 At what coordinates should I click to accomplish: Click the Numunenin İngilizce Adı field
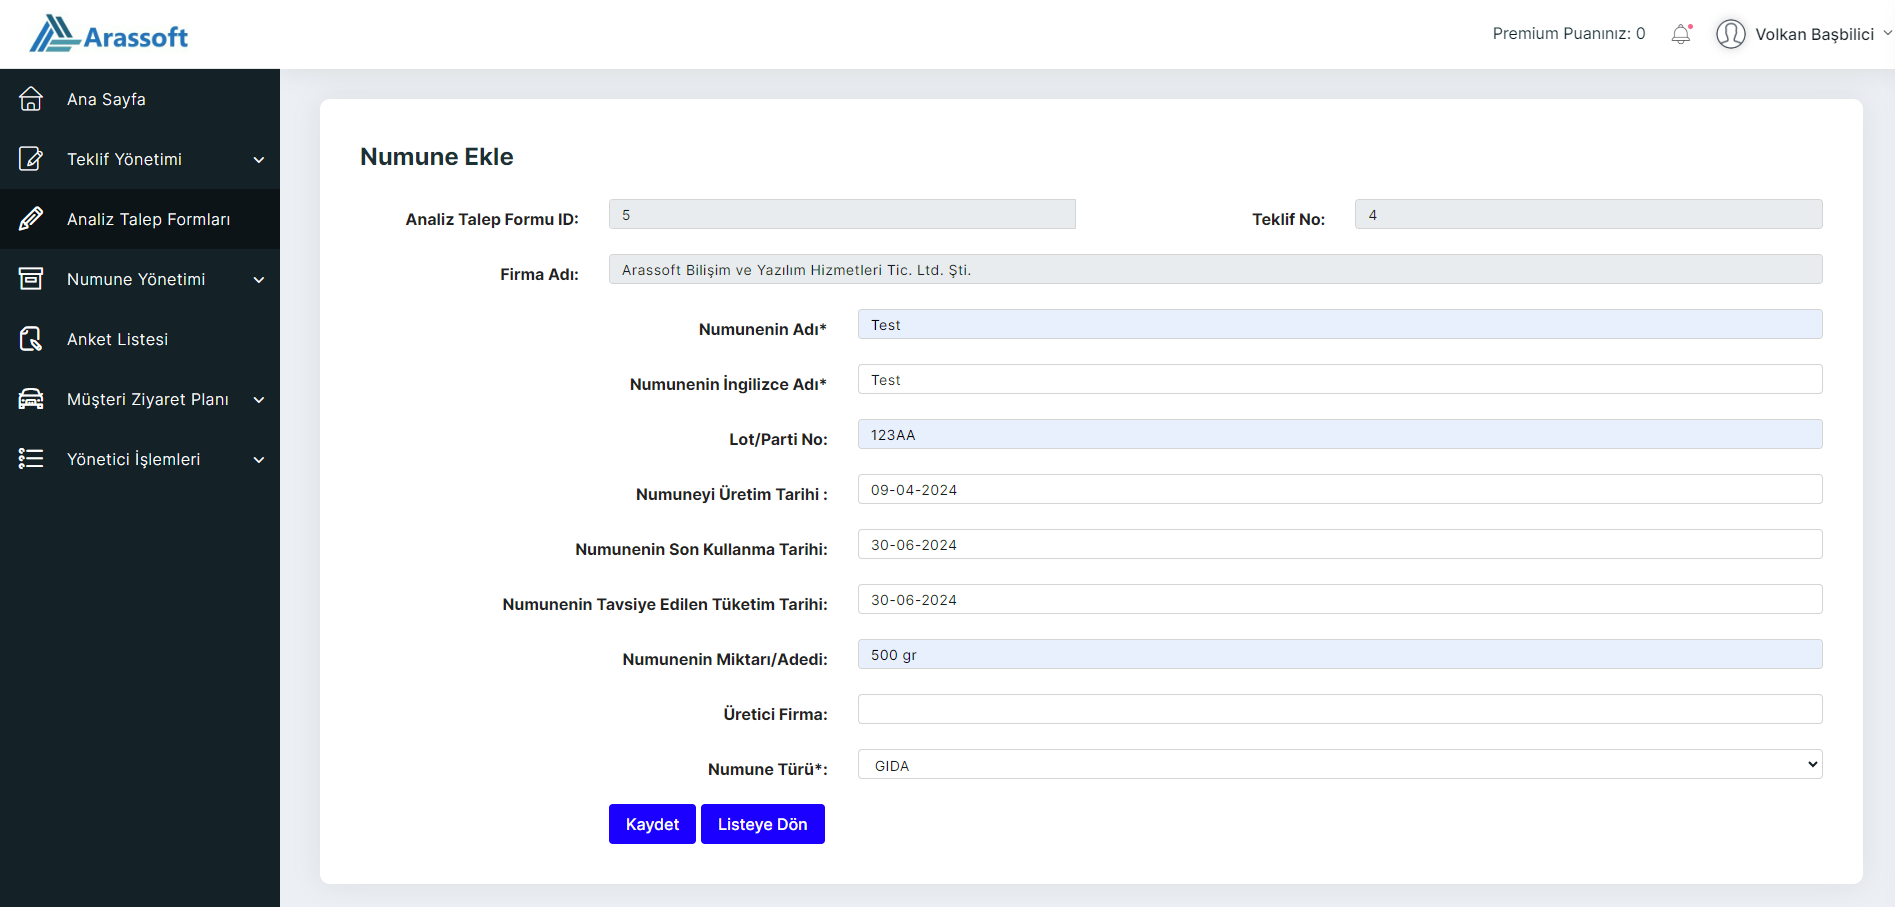[1340, 379]
